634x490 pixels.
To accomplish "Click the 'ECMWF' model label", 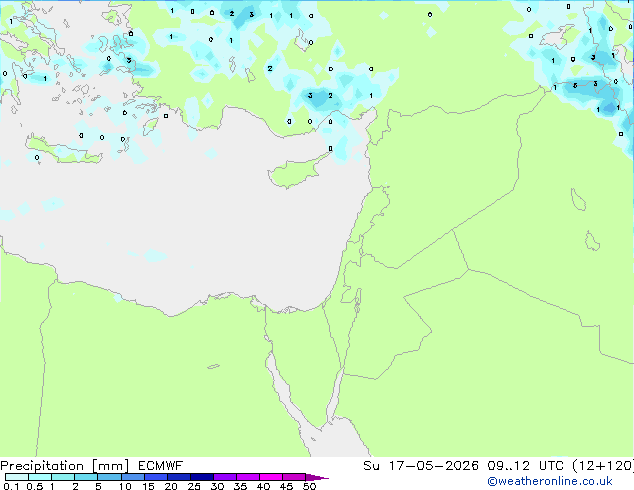I will tap(160, 466).
